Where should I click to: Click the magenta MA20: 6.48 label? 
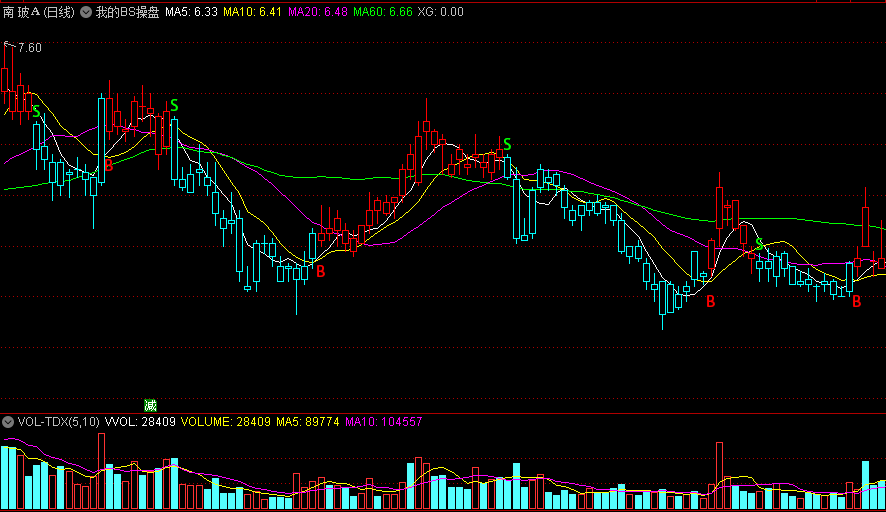click(318, 12)
